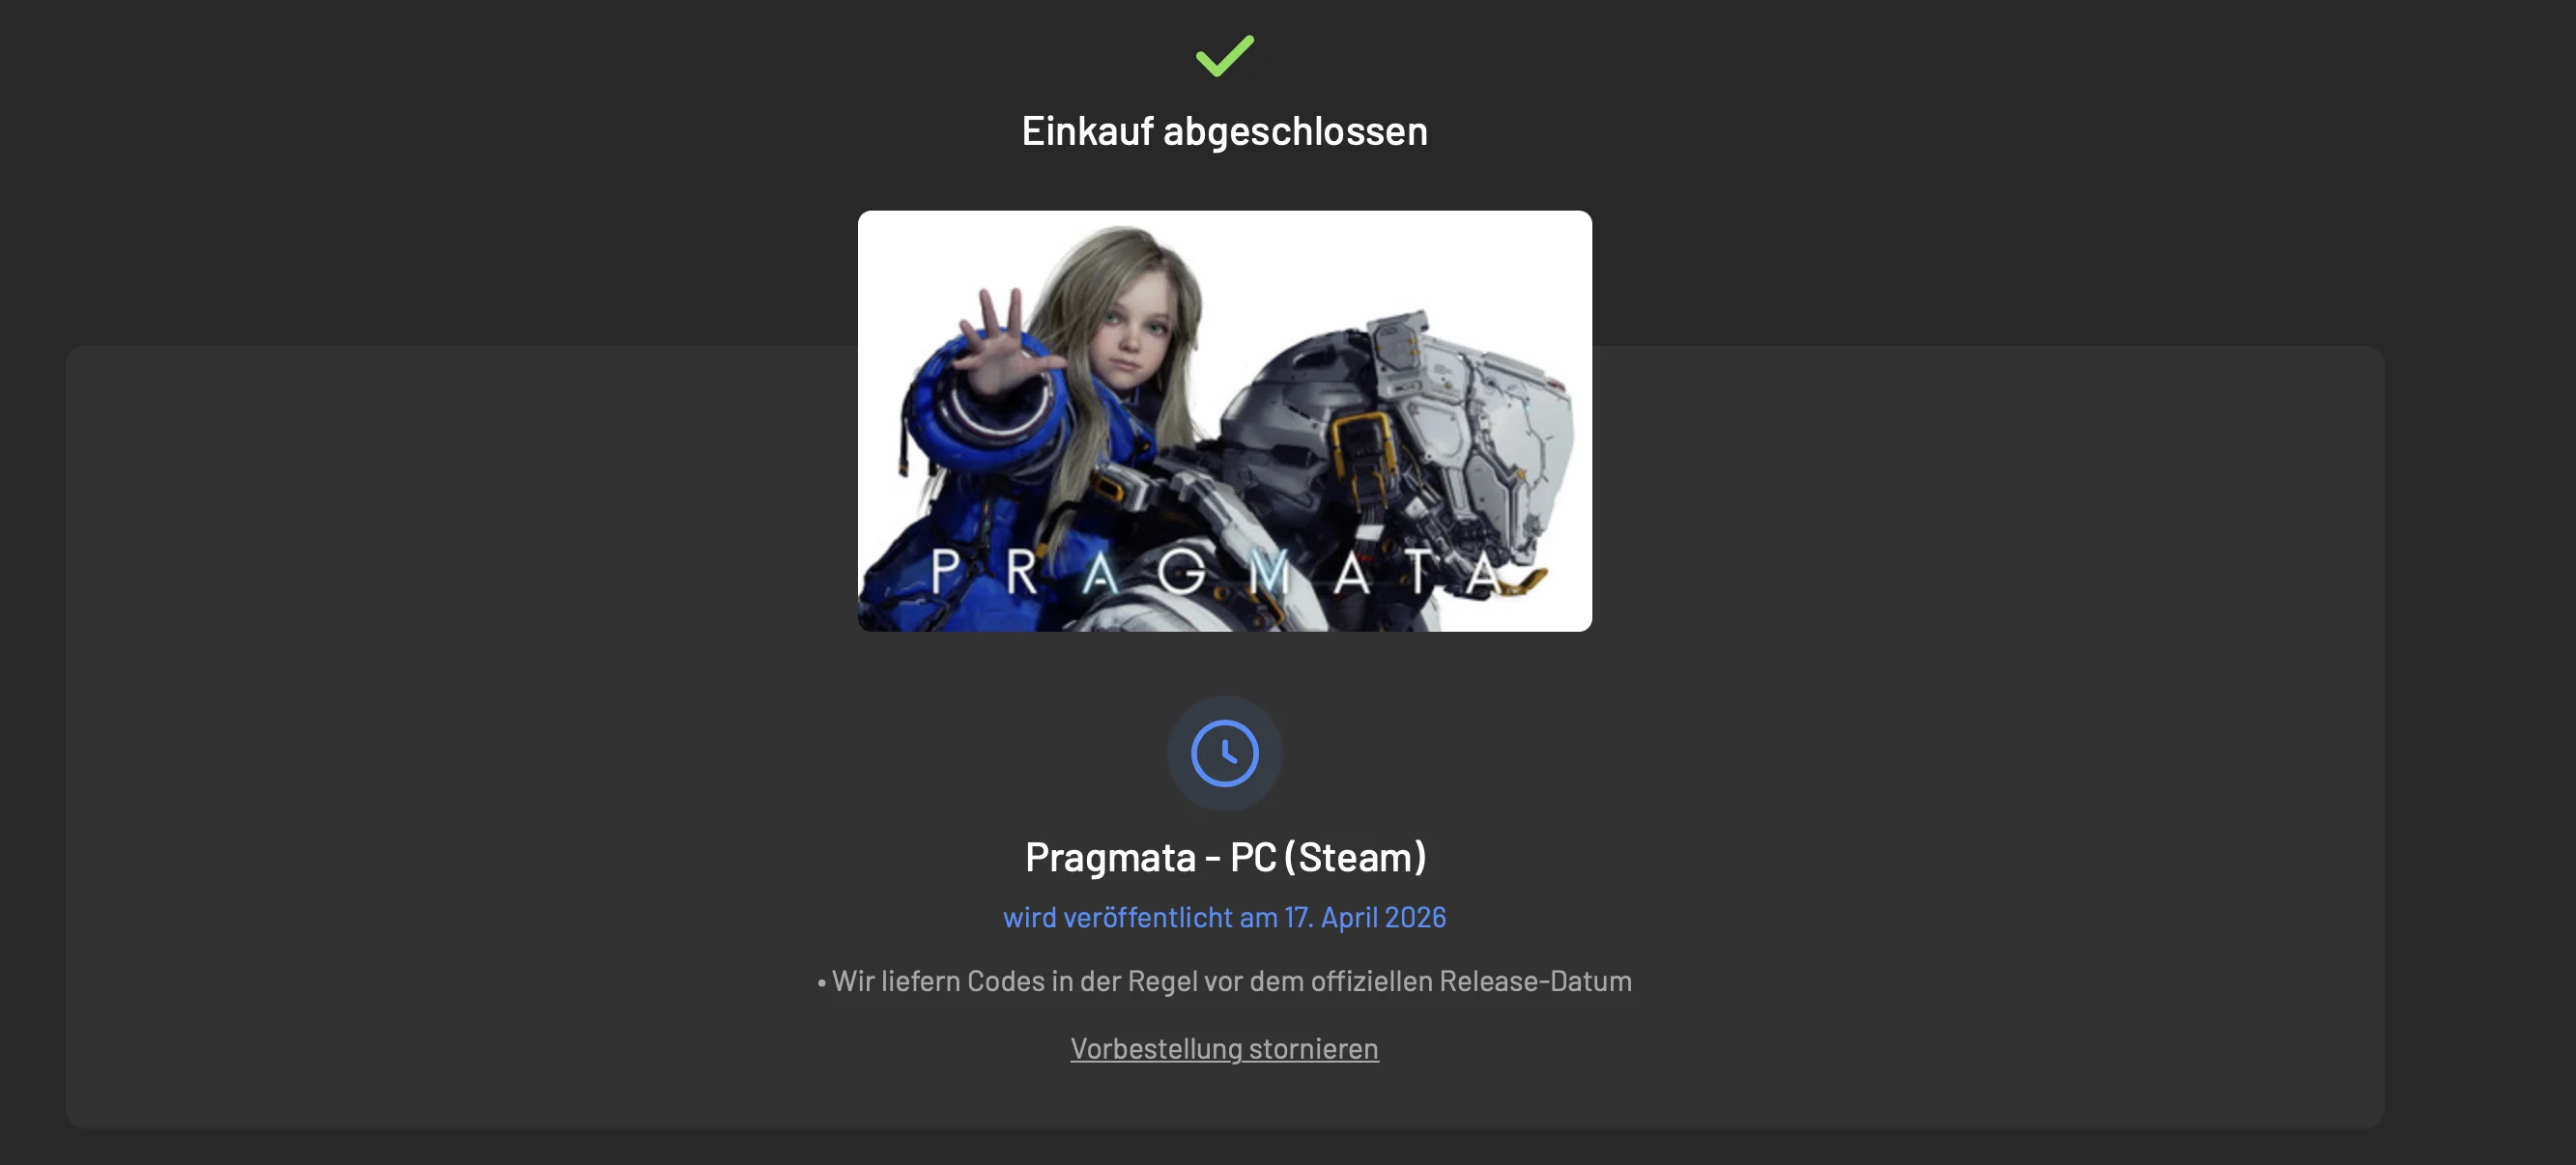Click the blue clock pending-release icon
The image size is (2576, 1165).
click(x=1224, y=753)
